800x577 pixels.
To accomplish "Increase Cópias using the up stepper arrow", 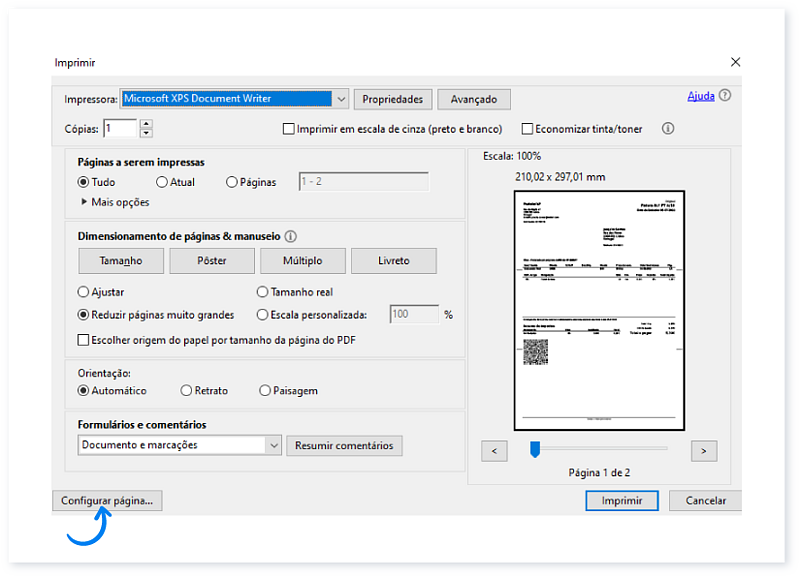I will (x=146, y=124).
